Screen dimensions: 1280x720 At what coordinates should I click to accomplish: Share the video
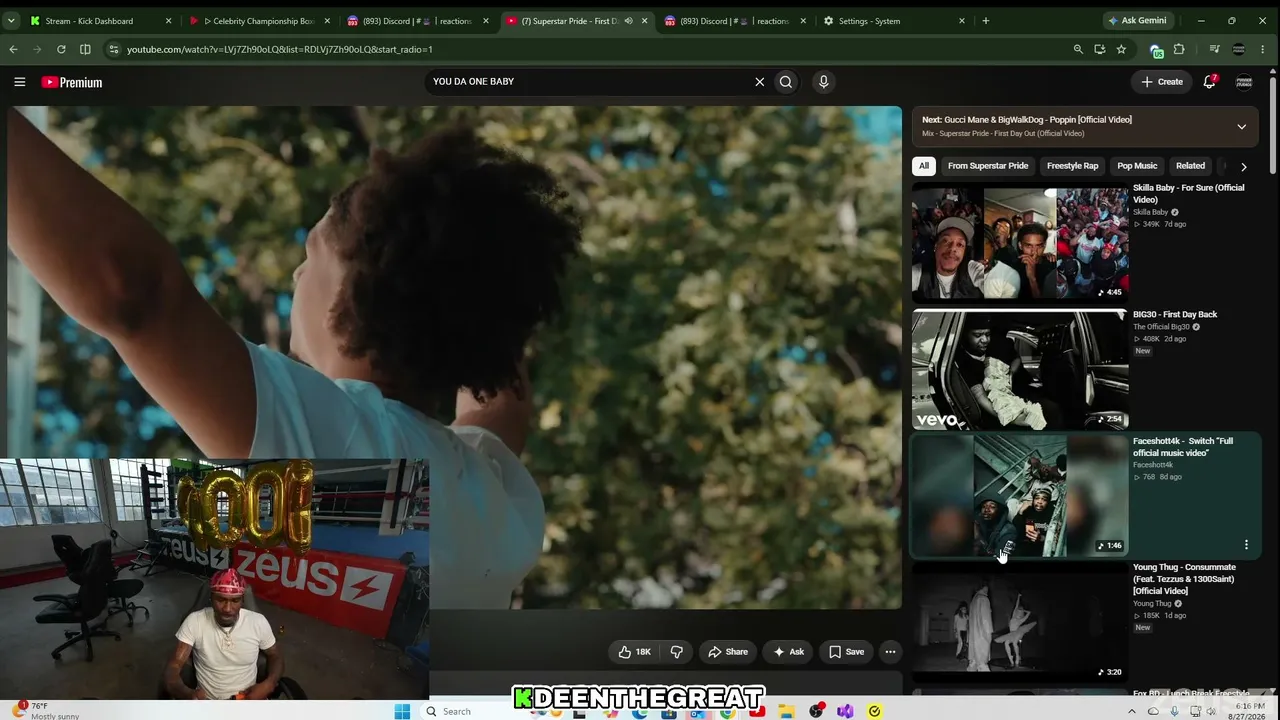728,652
